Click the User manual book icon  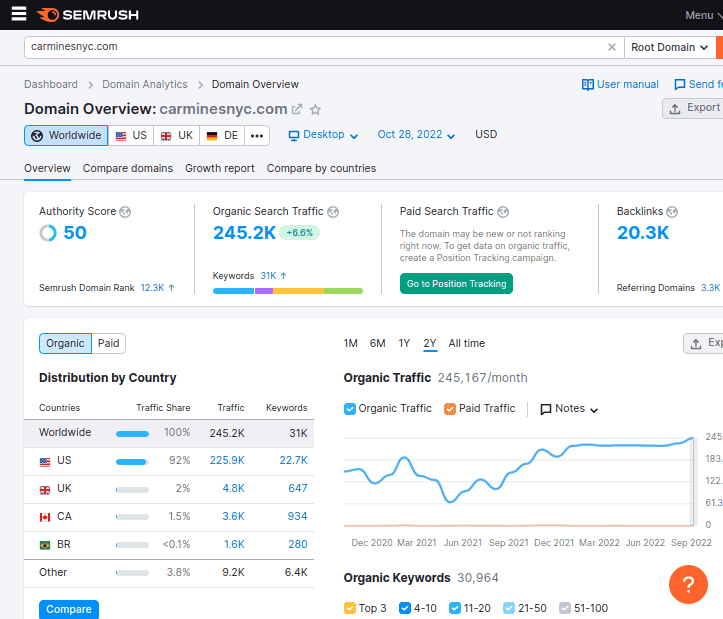(587, 84)
